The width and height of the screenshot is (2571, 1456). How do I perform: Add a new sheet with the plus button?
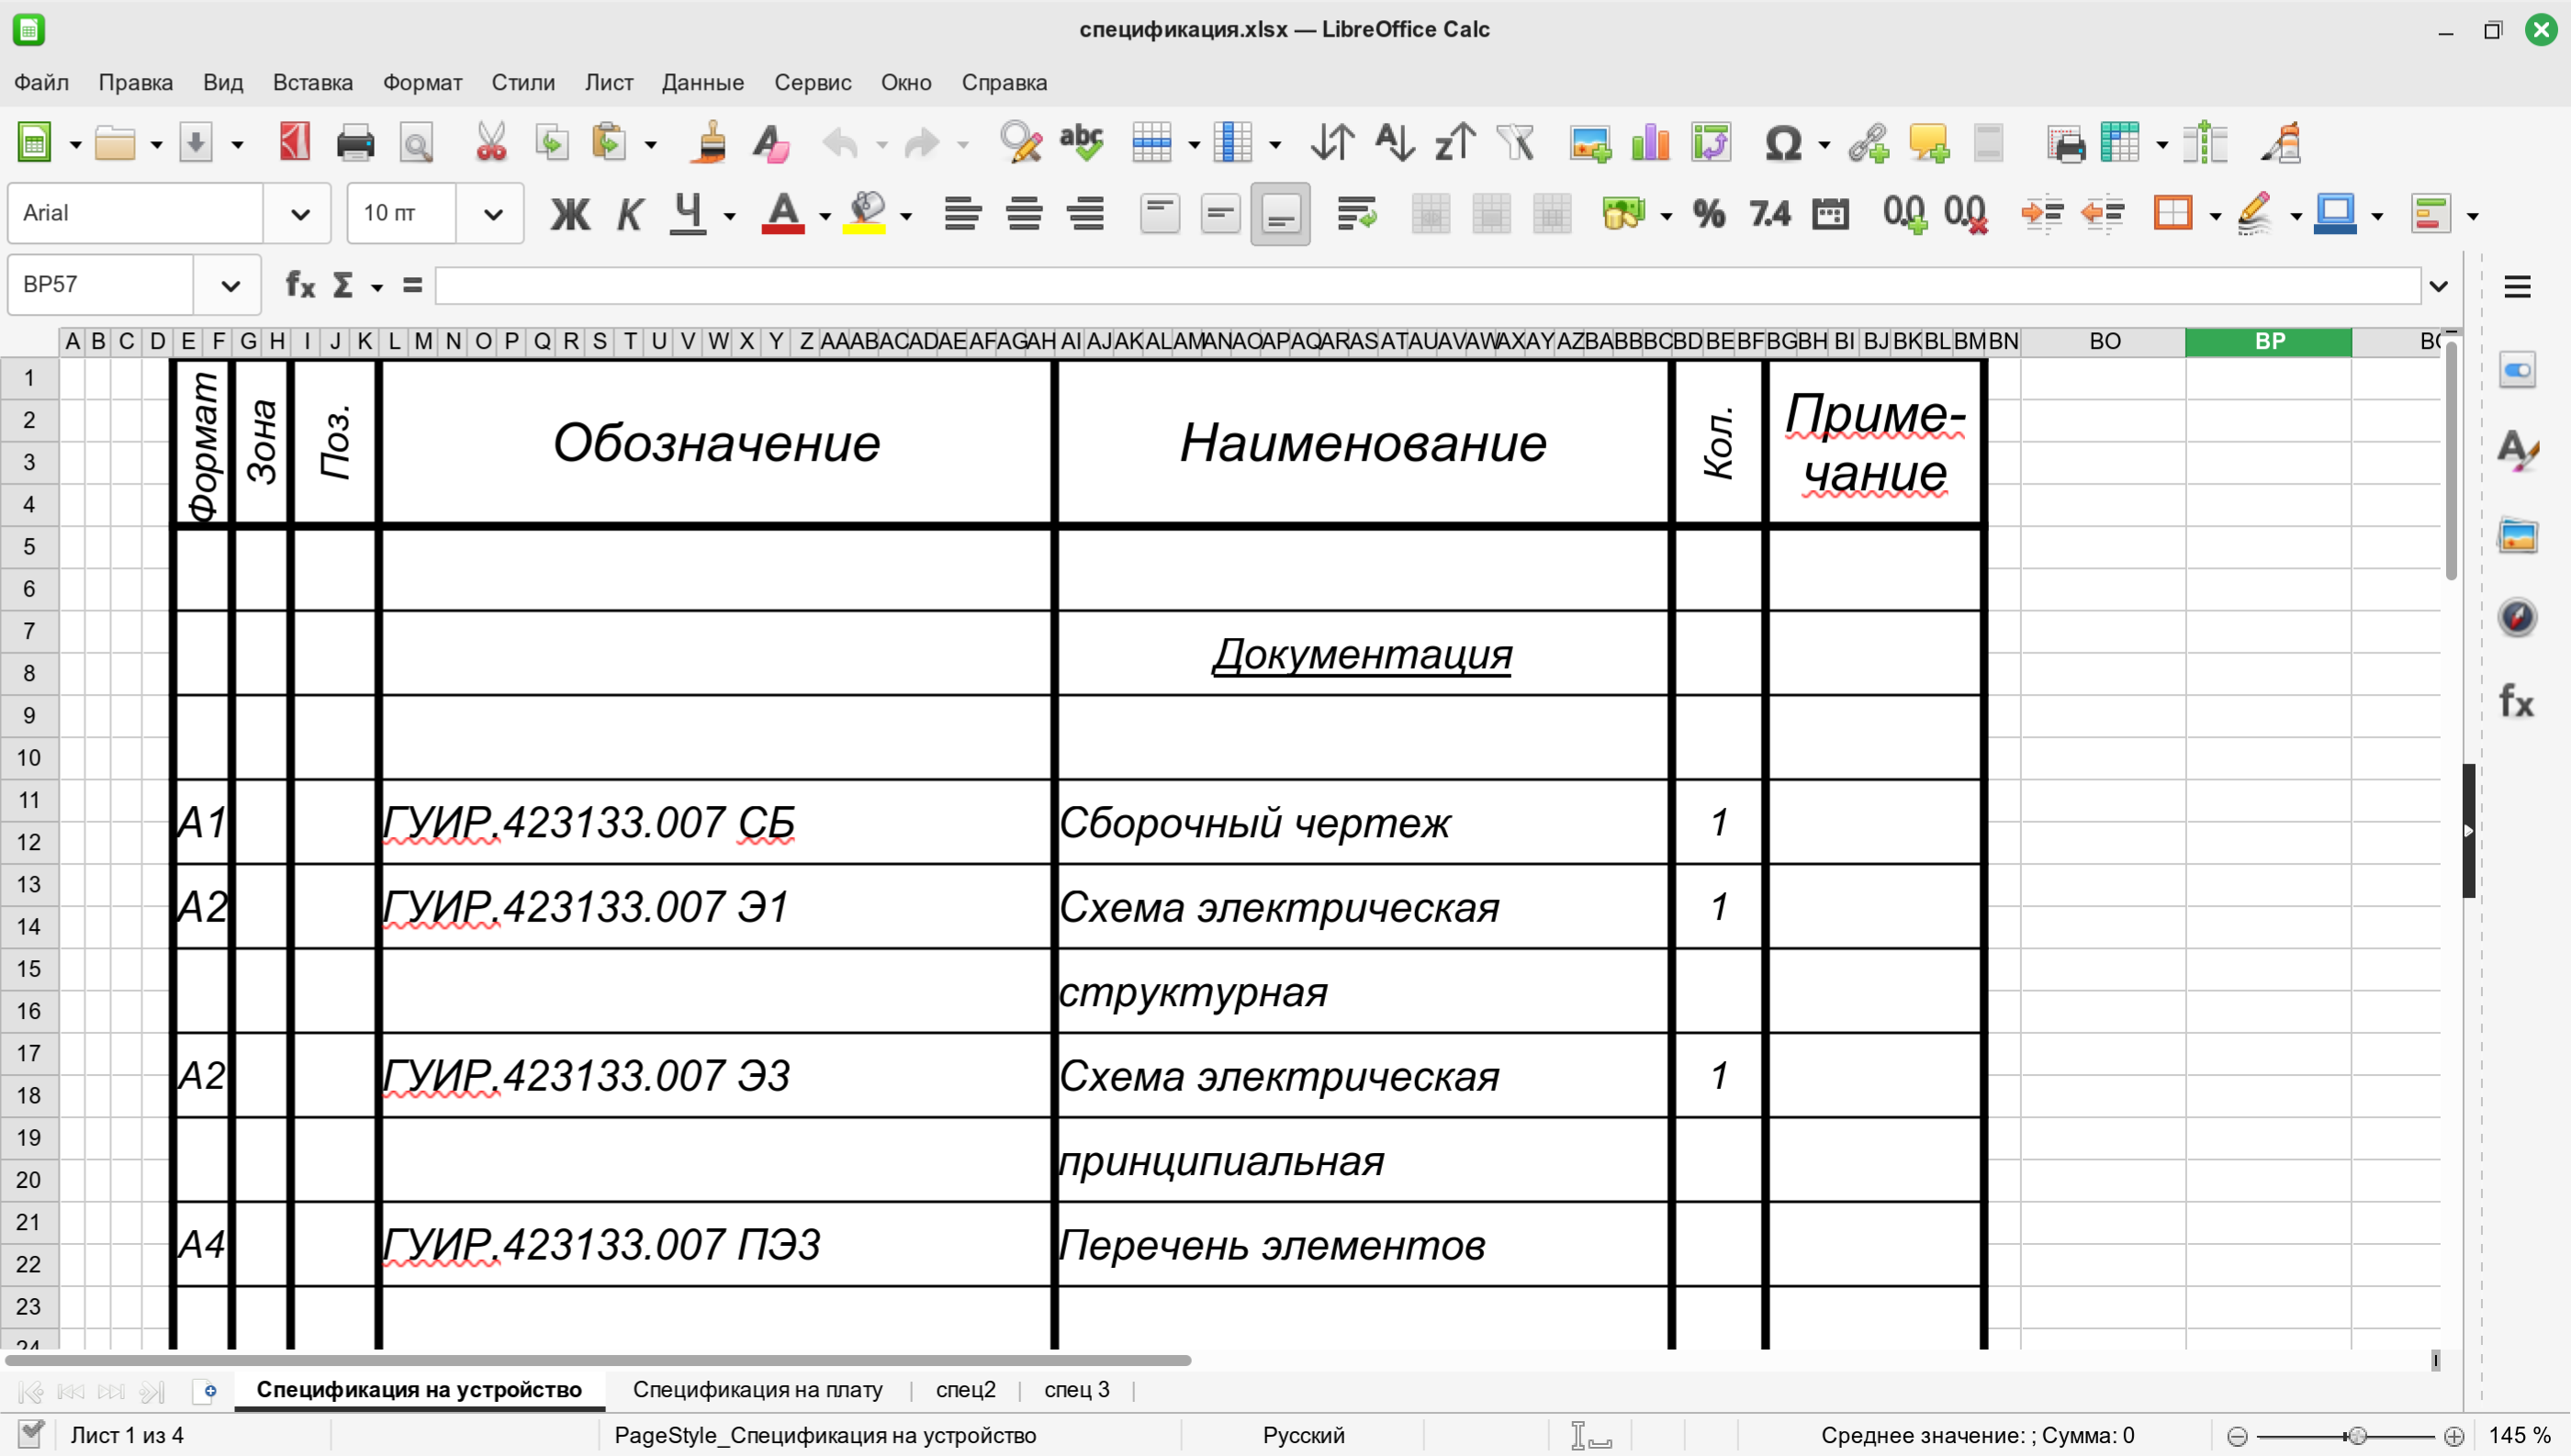205,1390
